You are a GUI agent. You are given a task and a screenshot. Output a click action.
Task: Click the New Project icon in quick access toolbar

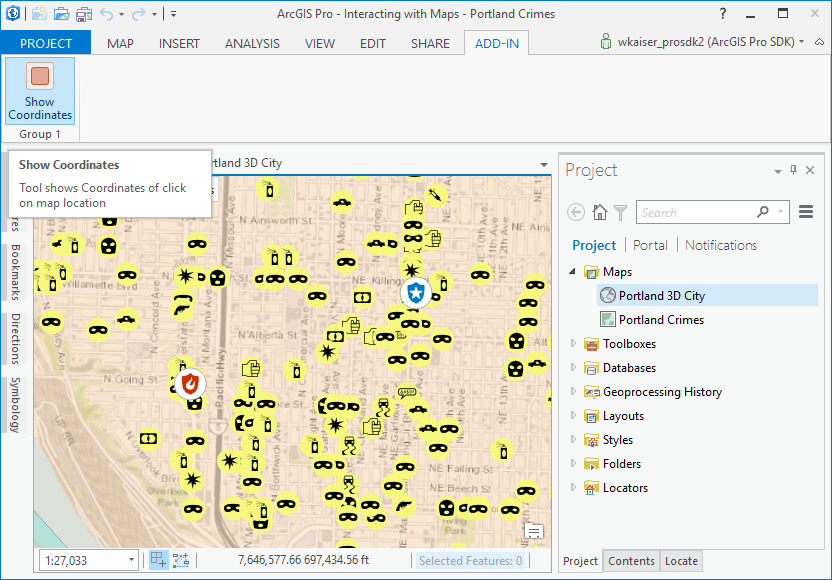coord(39,14)
